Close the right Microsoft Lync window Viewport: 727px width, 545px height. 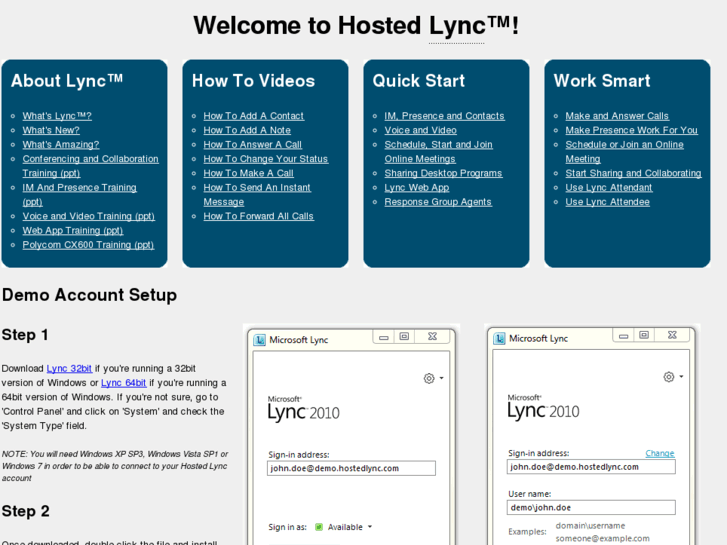[672, 335]
